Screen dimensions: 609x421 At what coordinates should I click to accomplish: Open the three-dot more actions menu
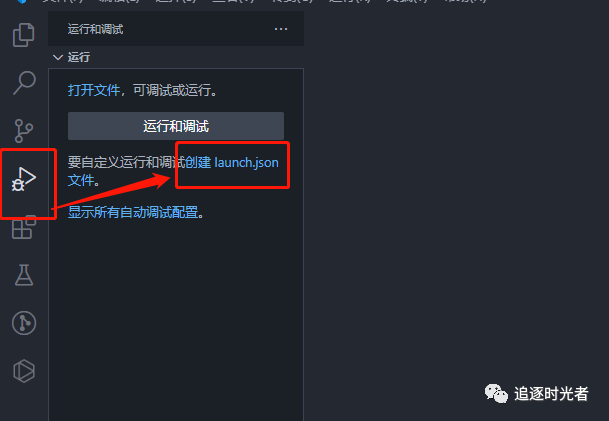point(281,29)
